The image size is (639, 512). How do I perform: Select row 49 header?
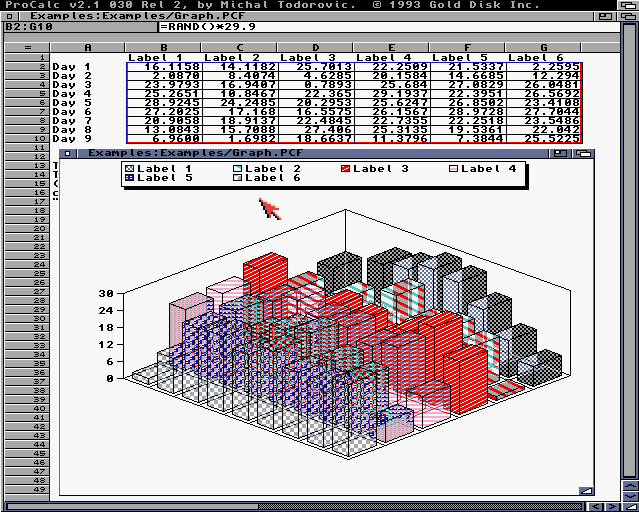pos(27,489)
